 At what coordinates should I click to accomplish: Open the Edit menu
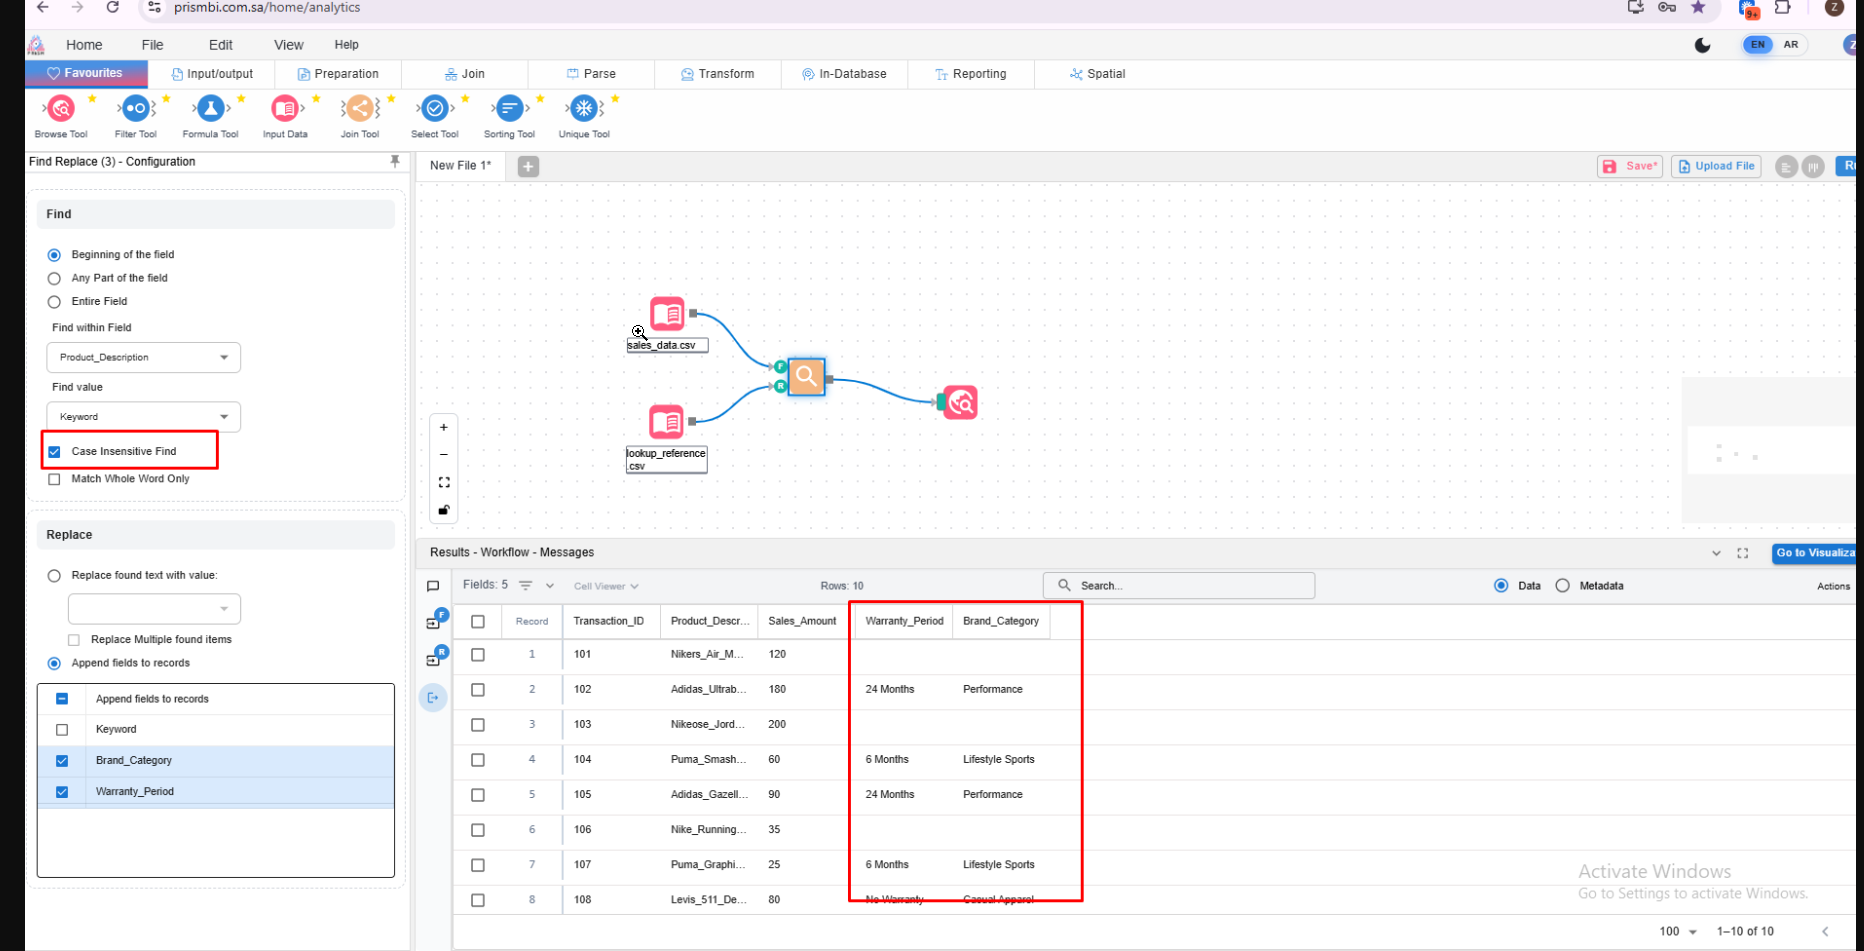220,45
